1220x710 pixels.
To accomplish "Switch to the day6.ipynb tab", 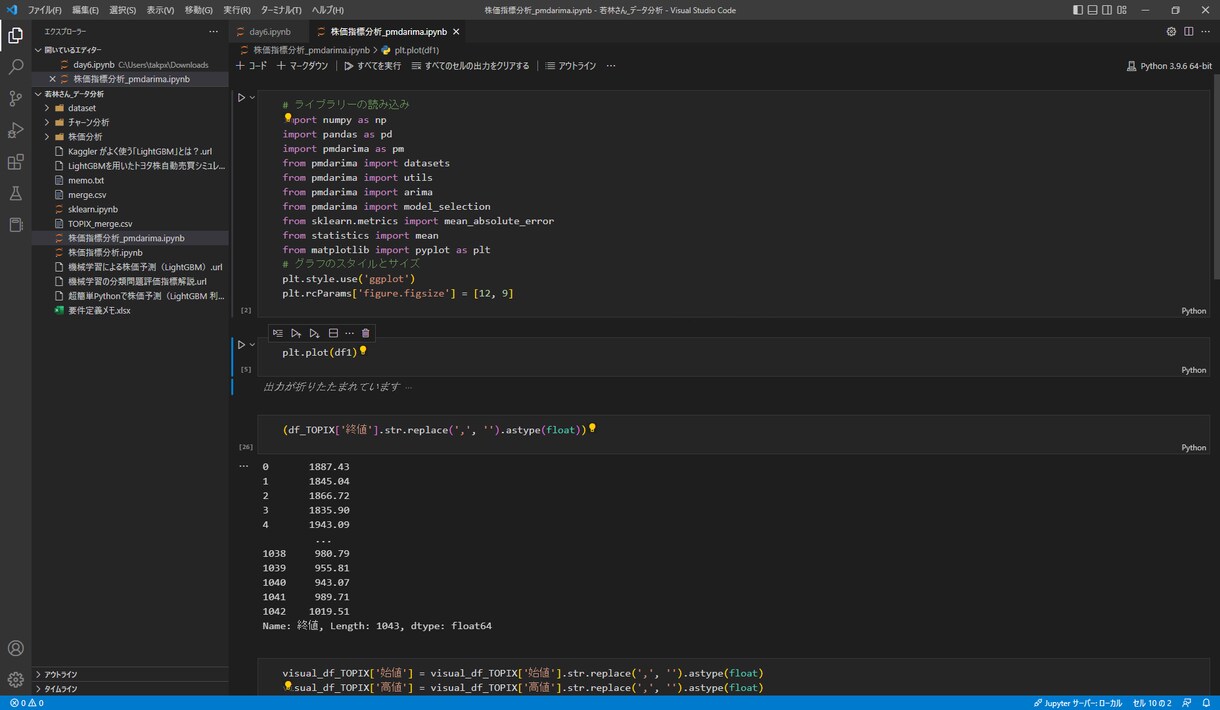I will pyautogui.click(x=270, y=31).
